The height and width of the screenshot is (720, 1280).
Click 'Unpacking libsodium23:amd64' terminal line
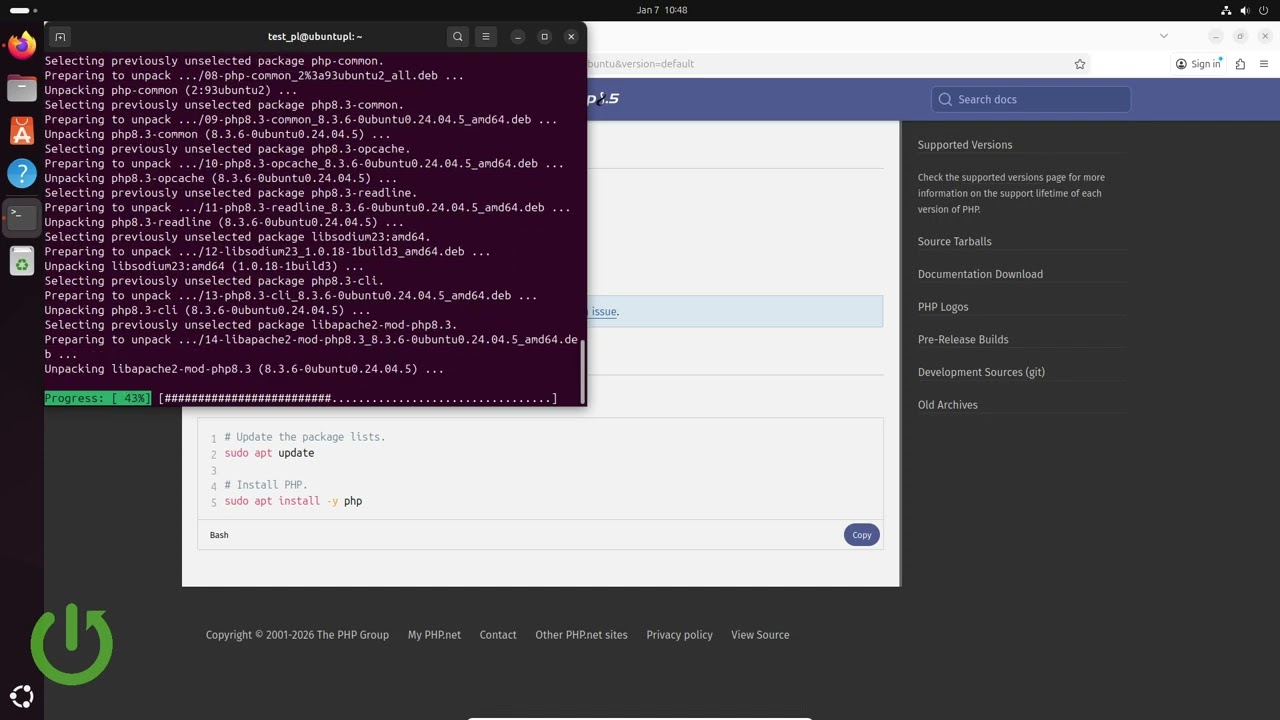click(204, 267)
